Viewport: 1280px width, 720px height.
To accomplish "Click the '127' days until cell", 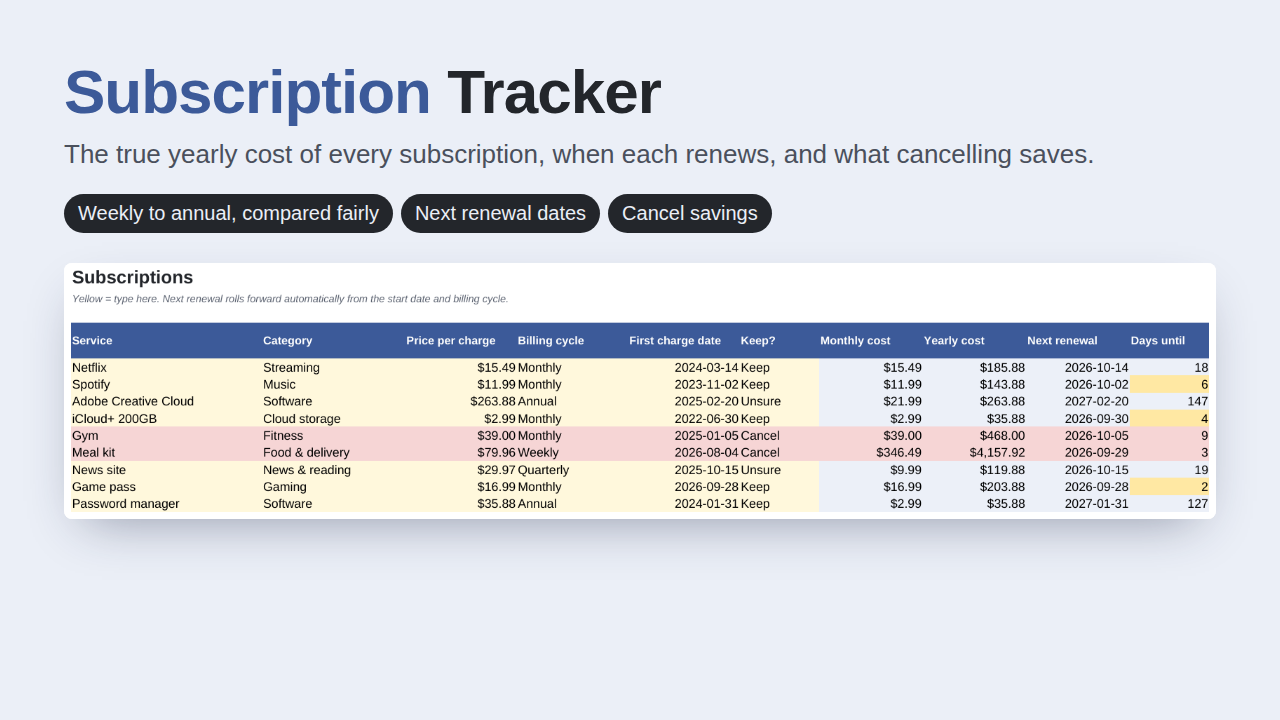I will [1169, 504].
